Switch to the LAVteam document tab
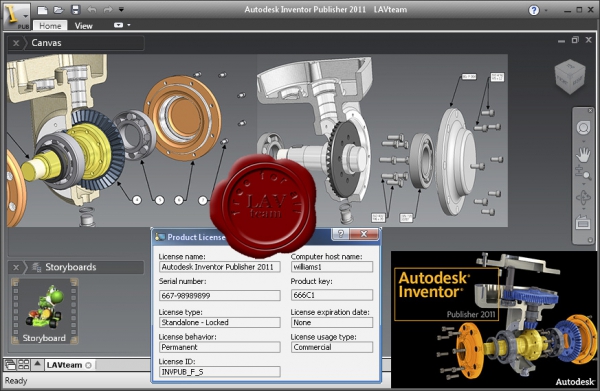This screenshot has width=600, height=391. point(64,365)
